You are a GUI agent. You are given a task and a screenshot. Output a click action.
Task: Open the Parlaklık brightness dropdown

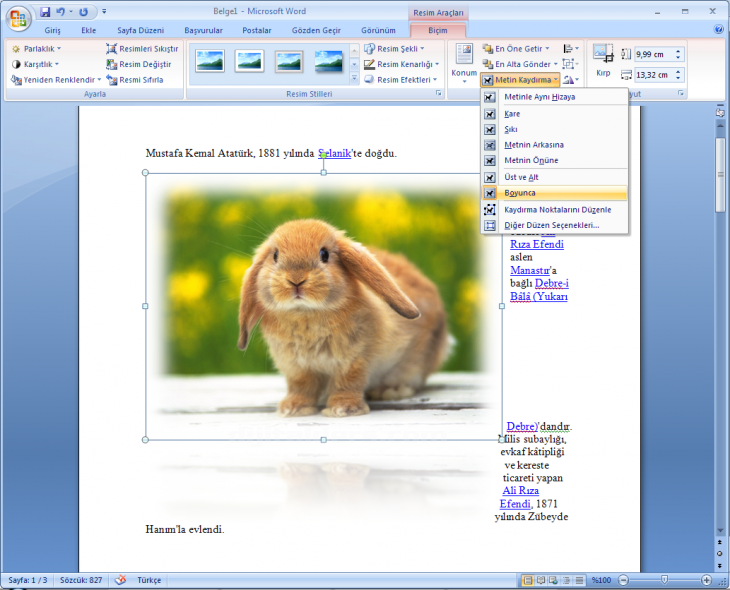coord(36,48)
